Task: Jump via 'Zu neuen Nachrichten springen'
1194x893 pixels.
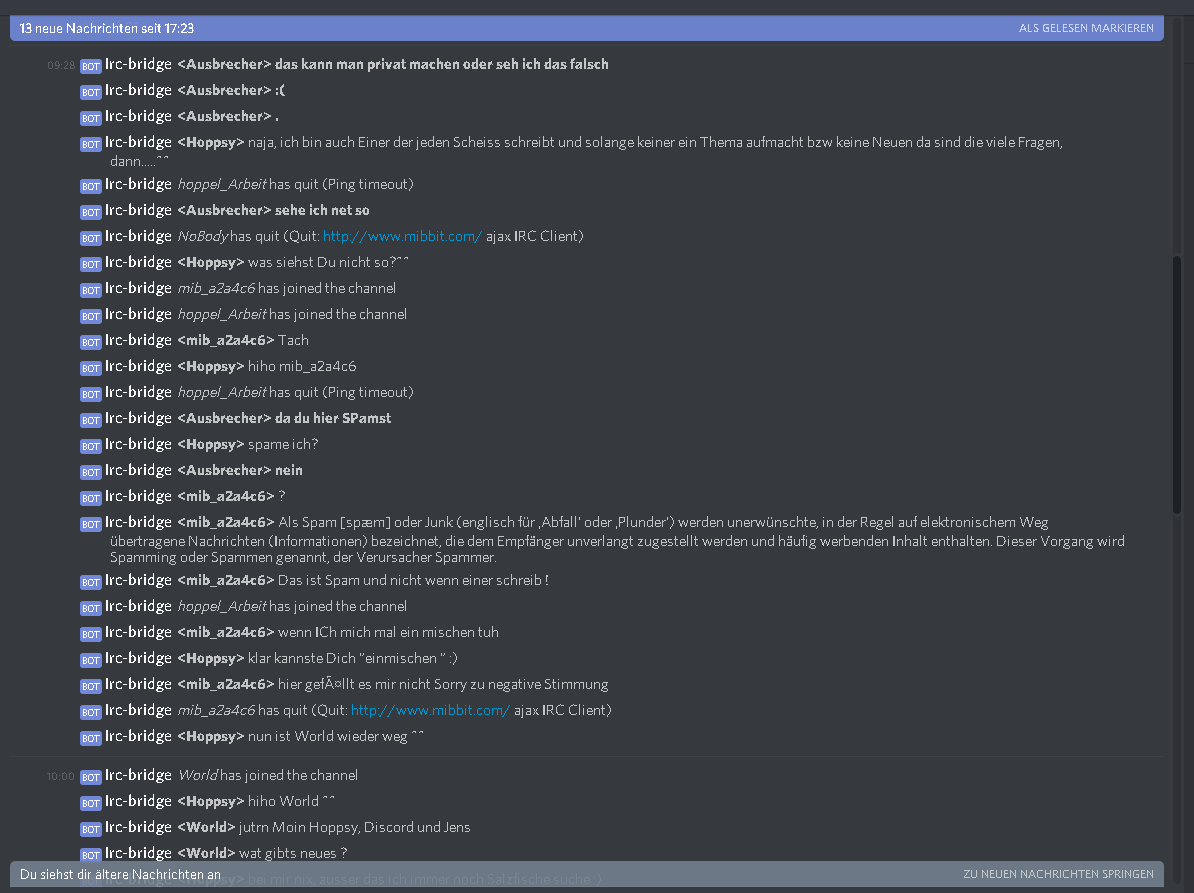Action: [1058, 874]
